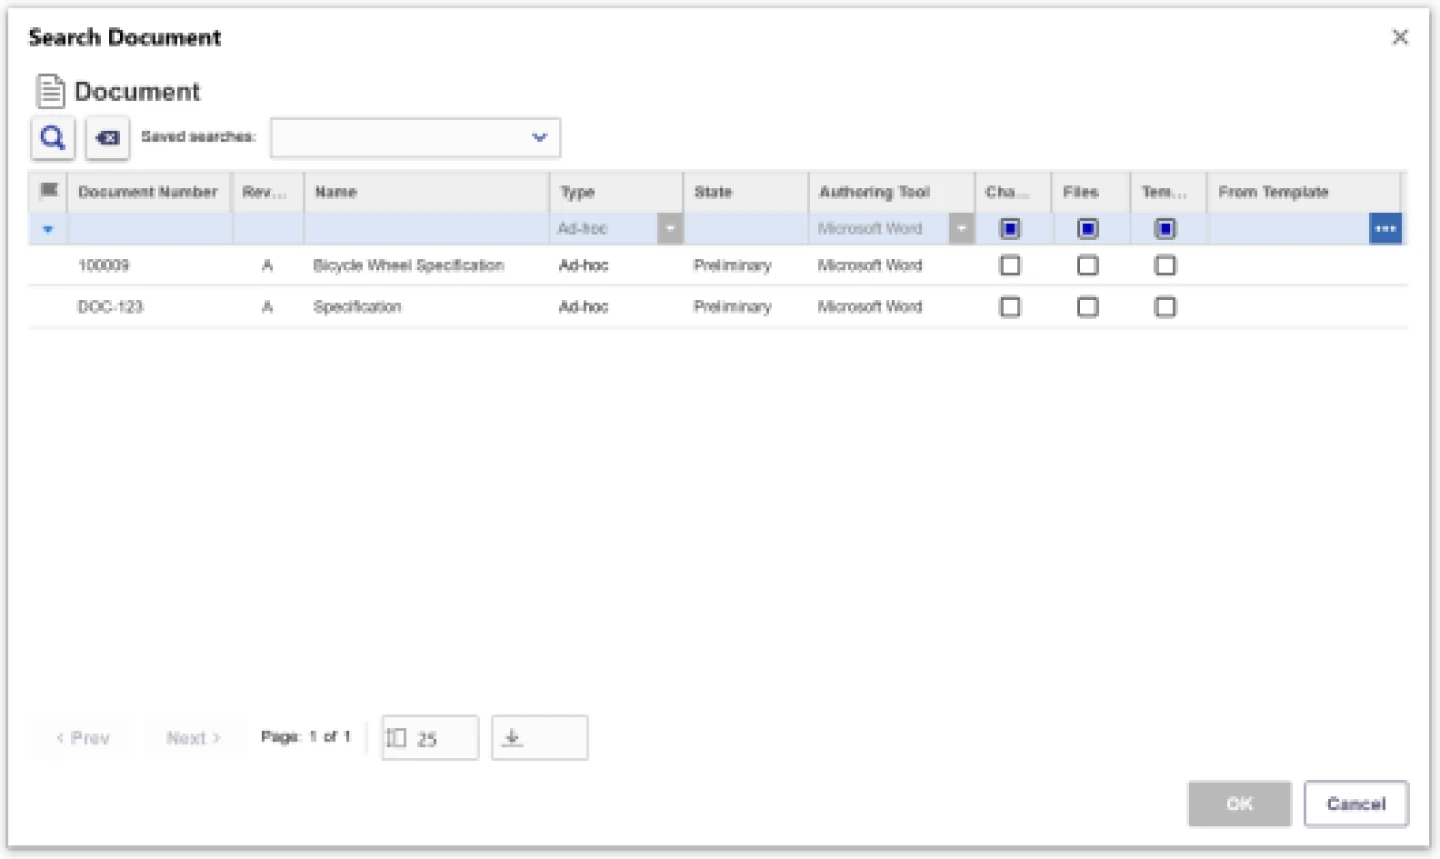Check the Files box for document 100009
Image resolution: width=1440 pixels, height=859 pixels.
pyautogui.click(x=1088, y=265)
